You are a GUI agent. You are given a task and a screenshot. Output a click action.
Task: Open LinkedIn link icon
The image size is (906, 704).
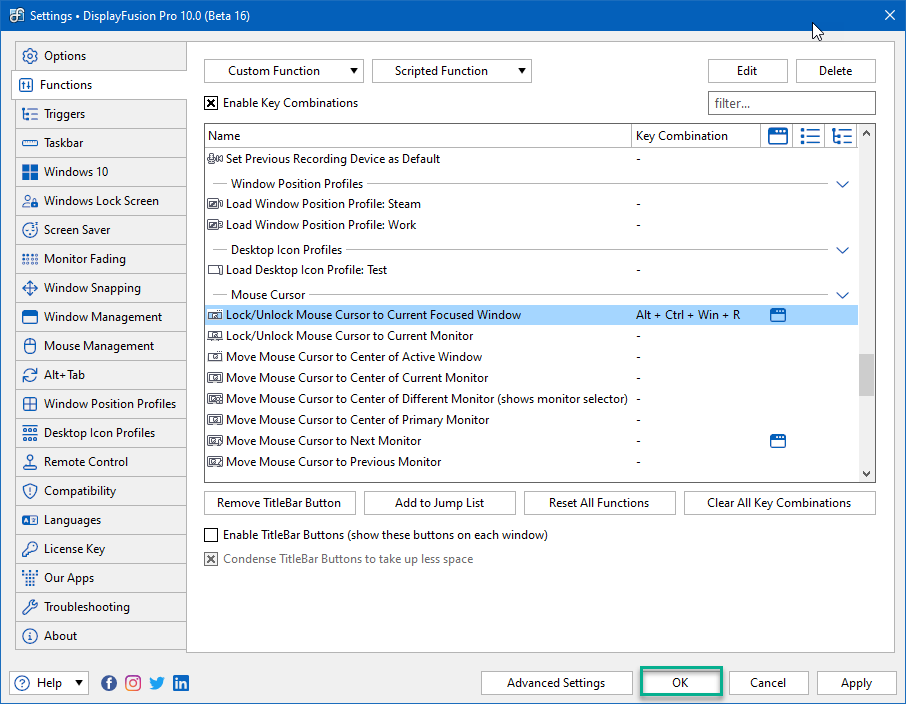click(181, 683)
